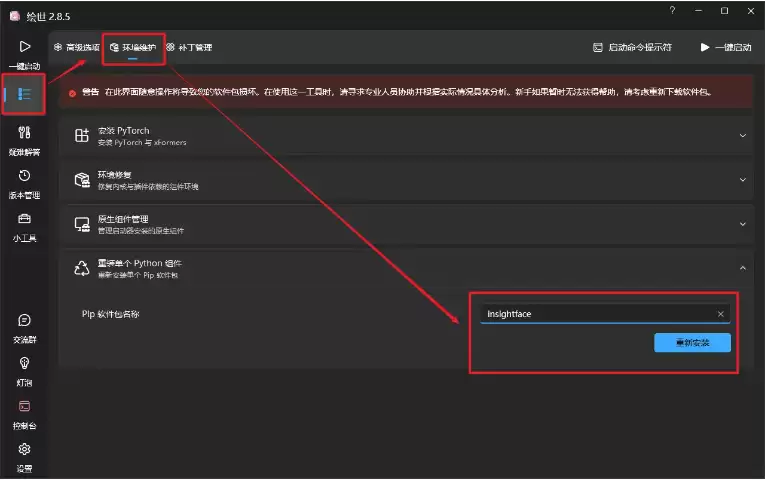Select the 环境维护 tab

click(x=133, y=47)
